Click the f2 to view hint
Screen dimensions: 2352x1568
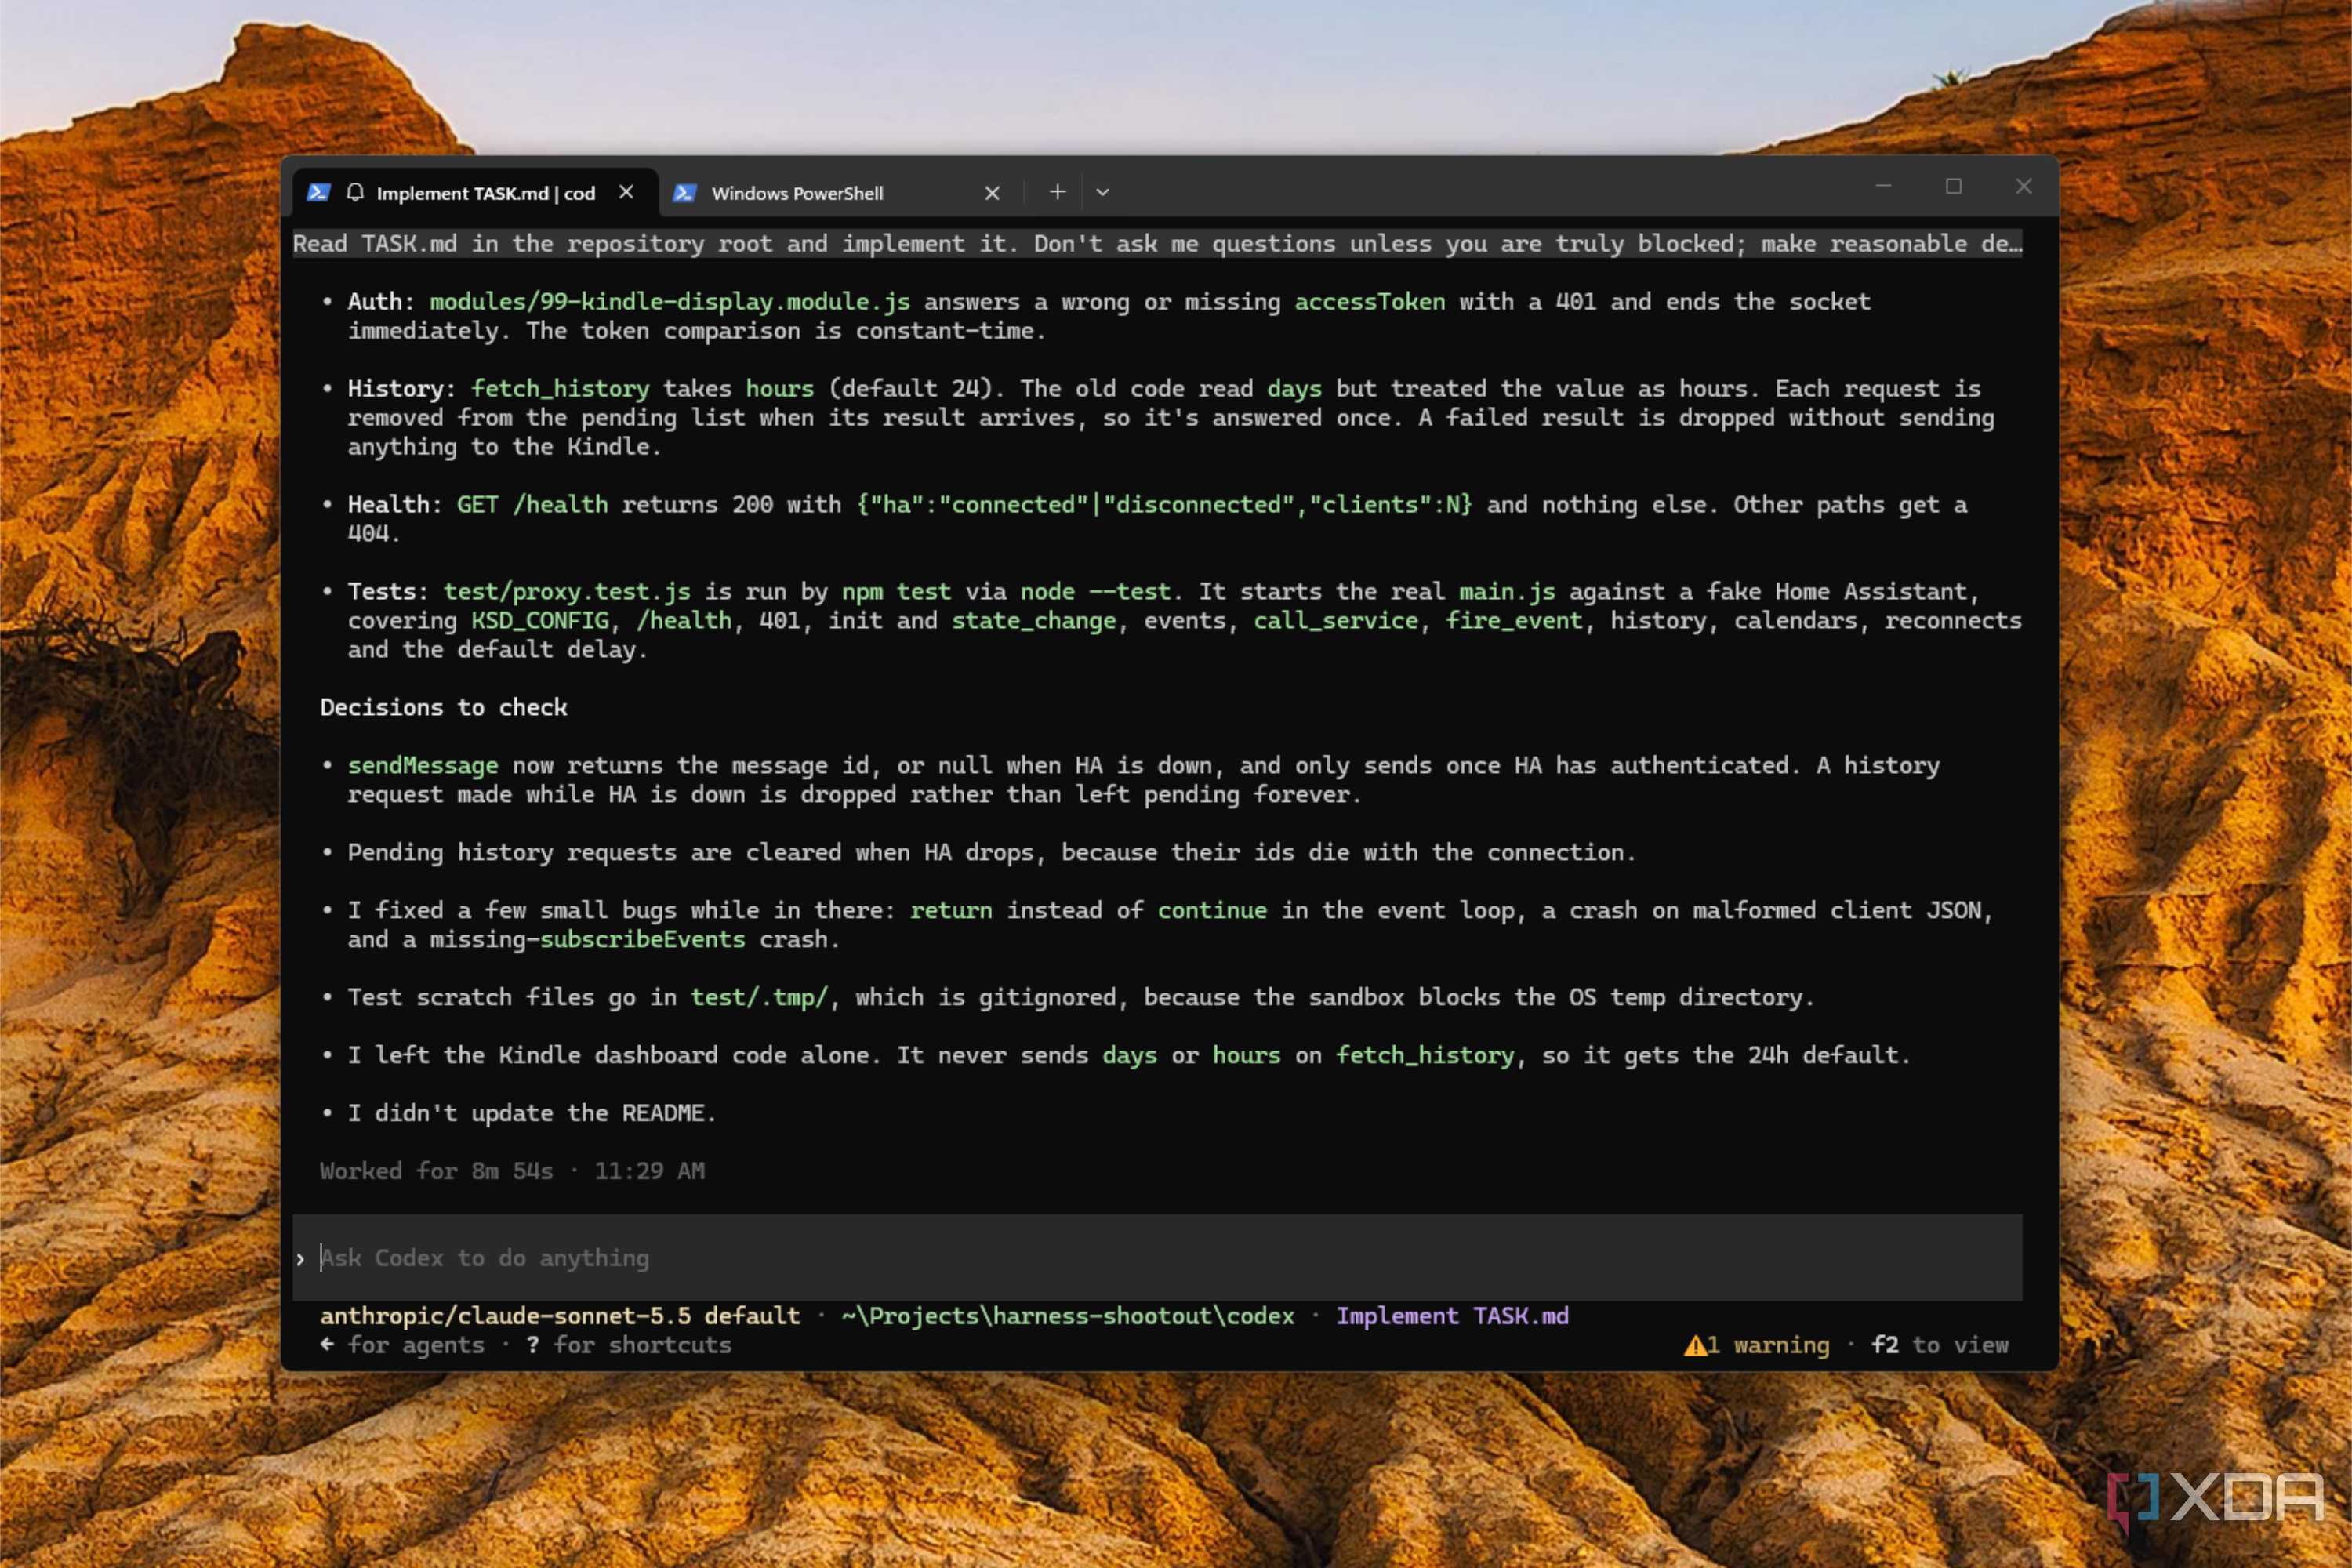(x=1939, y=1345)
